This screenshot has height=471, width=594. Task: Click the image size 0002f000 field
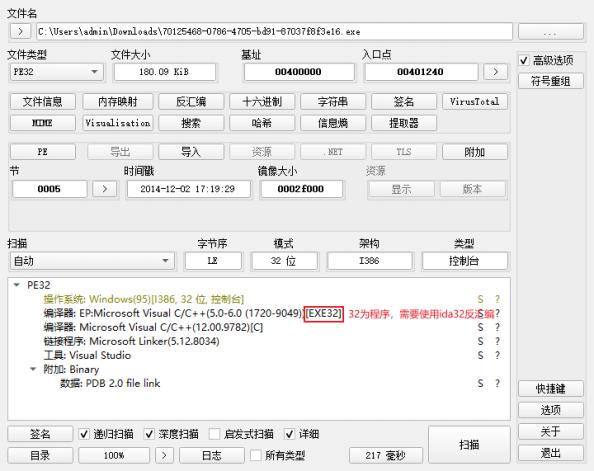pos(301,189)
